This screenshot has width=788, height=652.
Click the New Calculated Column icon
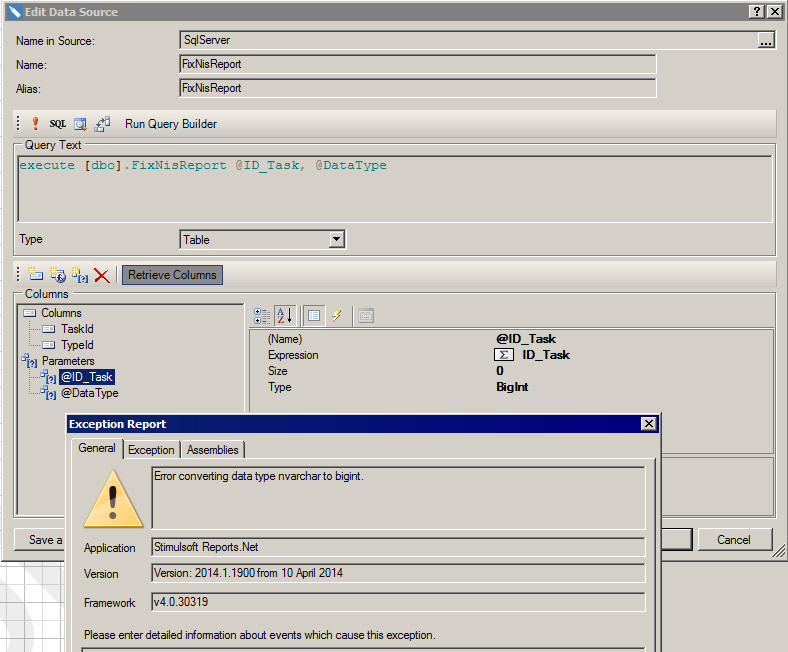point(58,275)
